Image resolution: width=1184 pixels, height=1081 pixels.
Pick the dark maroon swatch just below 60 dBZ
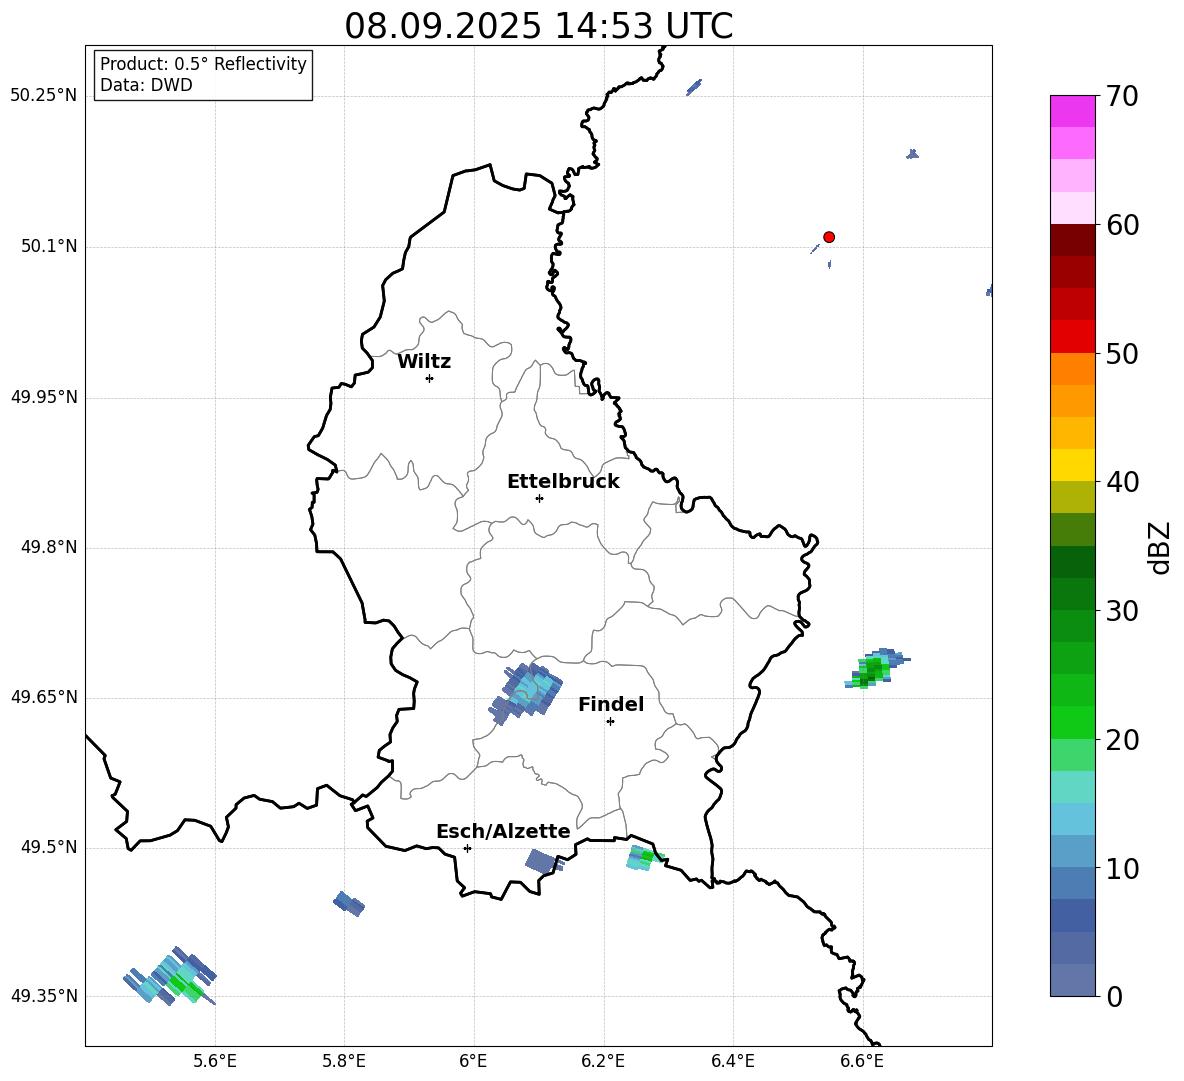click(x=1072, y=241)
